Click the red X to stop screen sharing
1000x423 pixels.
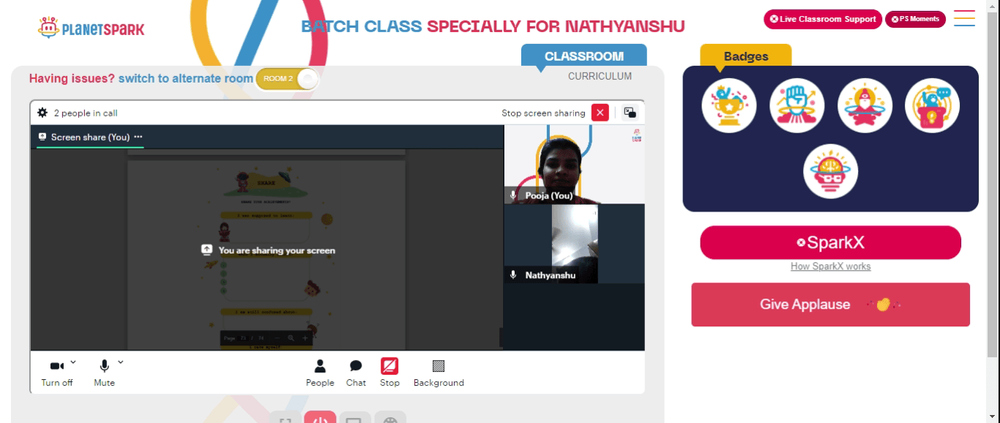tap(600, 112)
